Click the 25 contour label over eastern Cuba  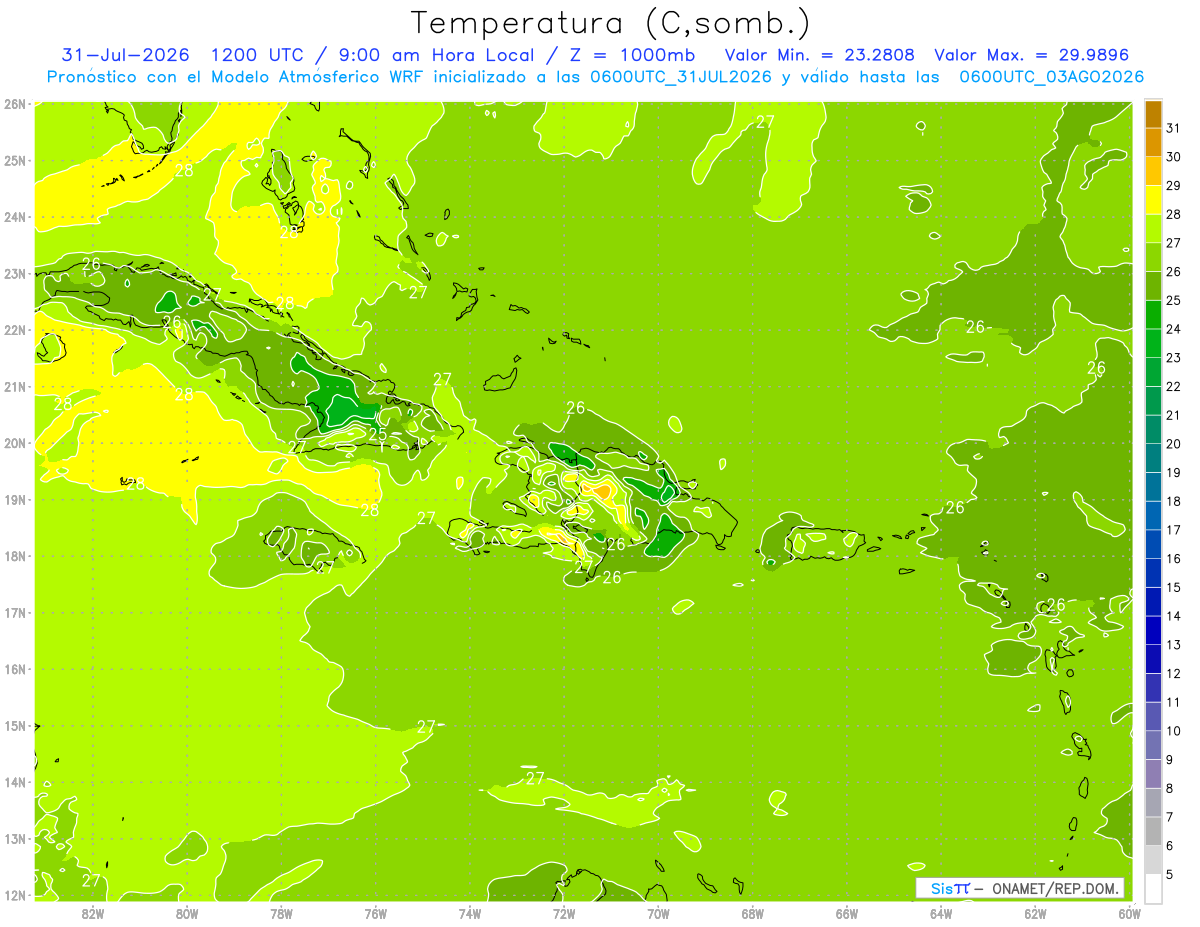click(x=378, y=434)
